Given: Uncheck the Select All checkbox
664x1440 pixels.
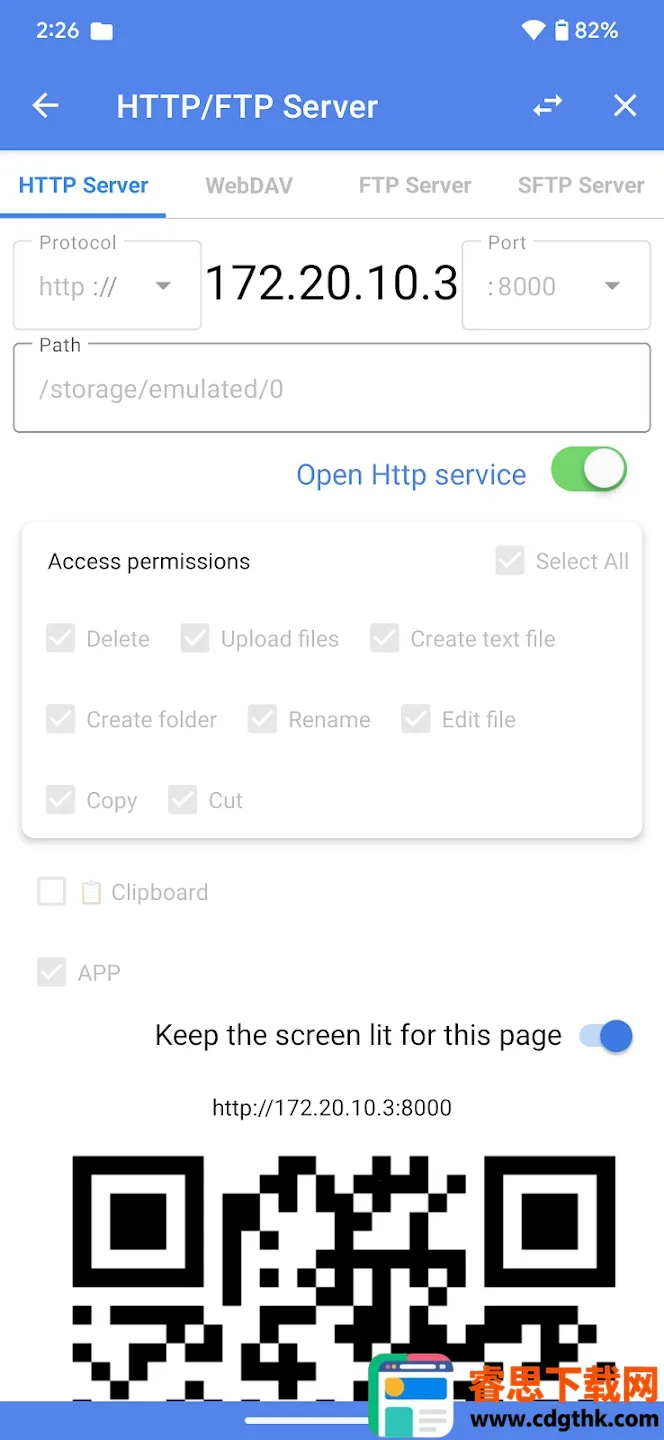Looking at the screenshot, I should pos(510,561).
